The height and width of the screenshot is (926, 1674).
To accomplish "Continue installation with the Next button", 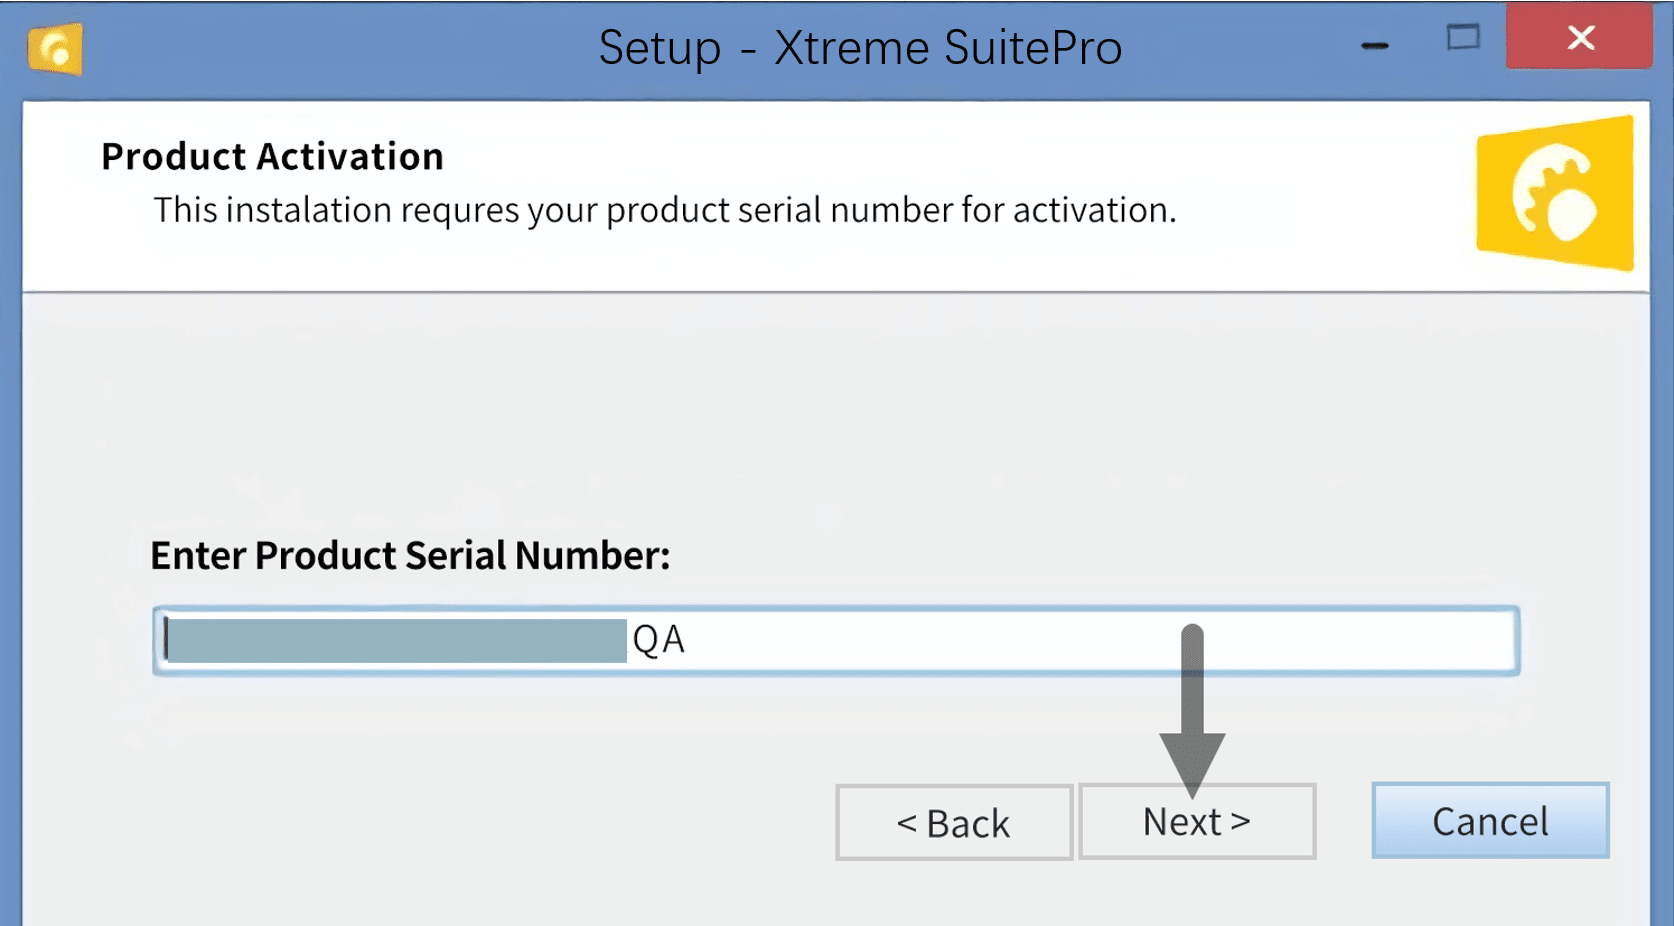I will point(1197,821).
